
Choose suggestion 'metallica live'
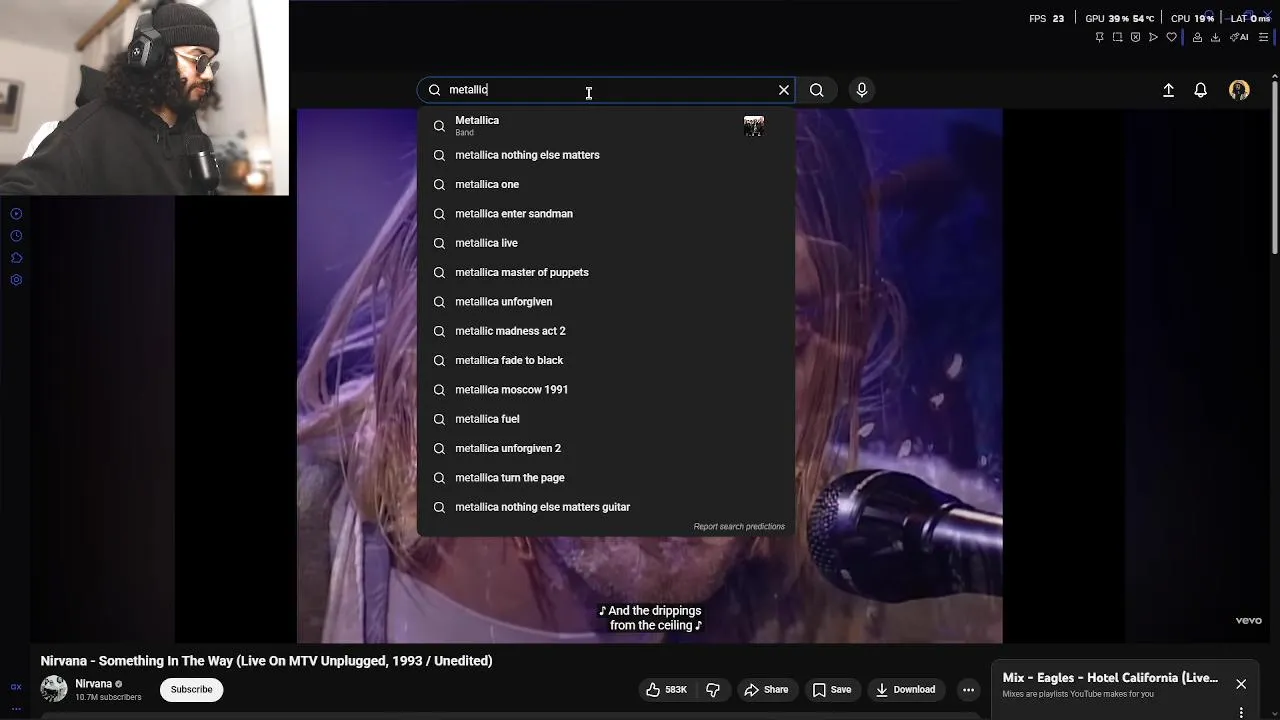(606, 243)
